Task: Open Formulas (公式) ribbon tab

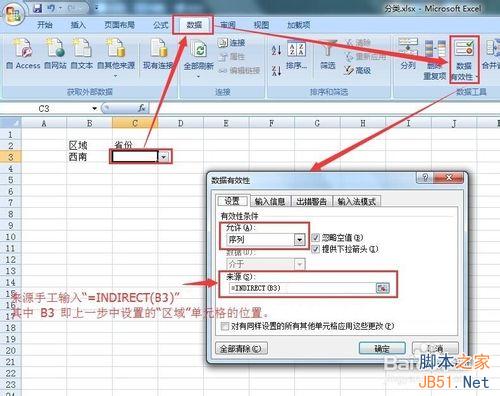Action: tap(161, 25)
